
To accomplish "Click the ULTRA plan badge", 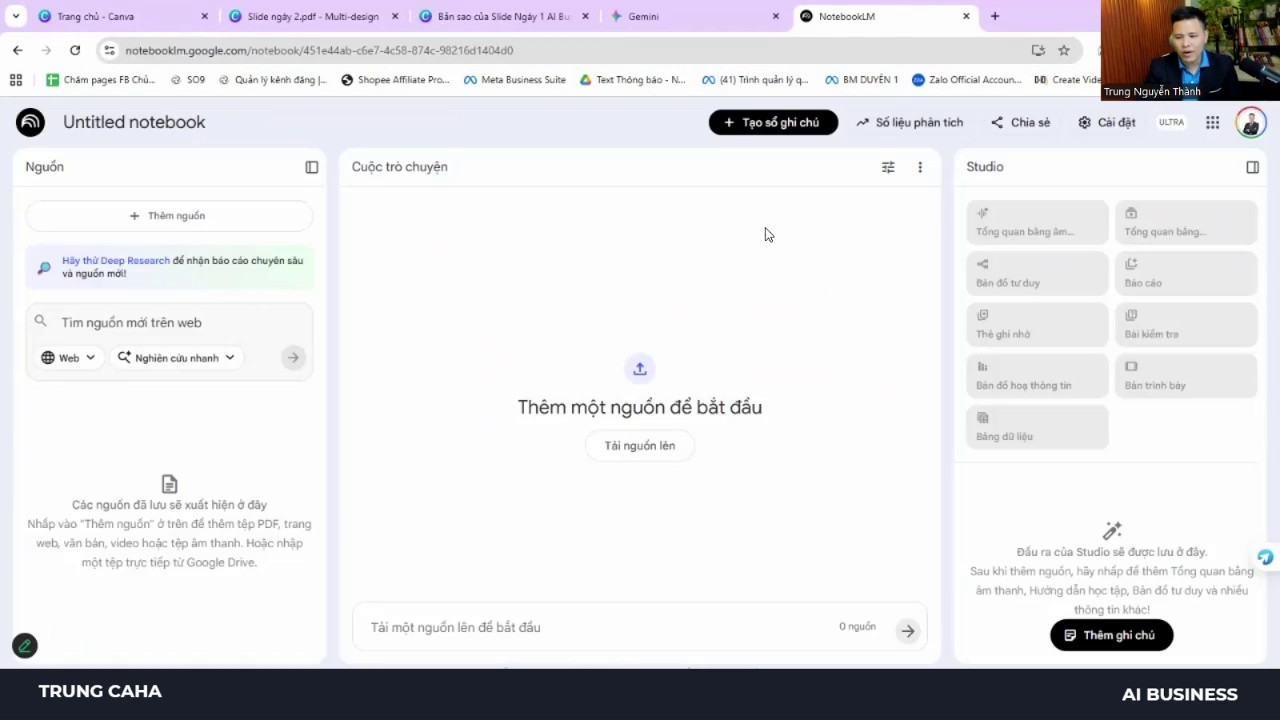I will [1171, 122].
